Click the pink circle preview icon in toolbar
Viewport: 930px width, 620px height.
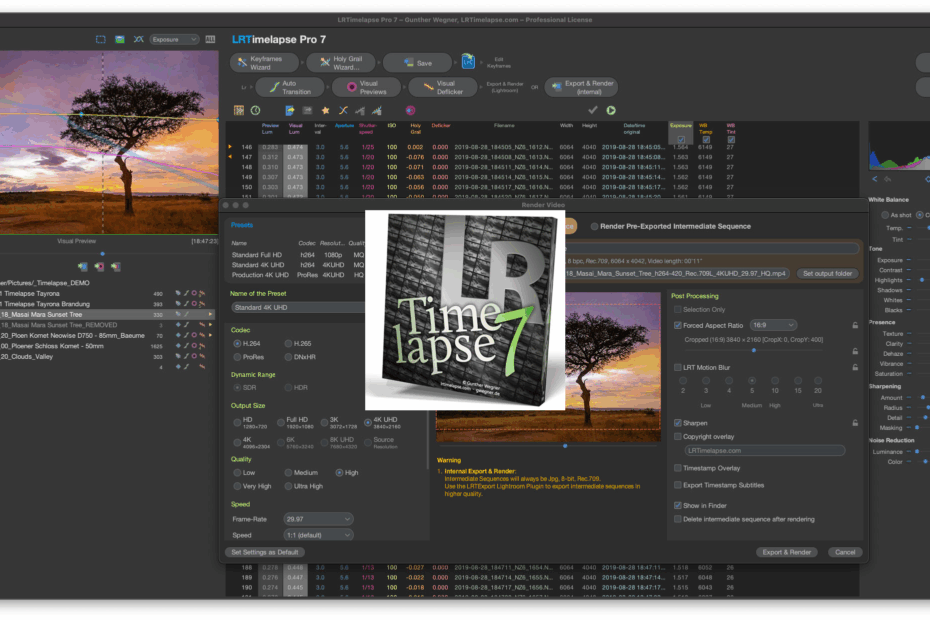click(x=410, y=110)
